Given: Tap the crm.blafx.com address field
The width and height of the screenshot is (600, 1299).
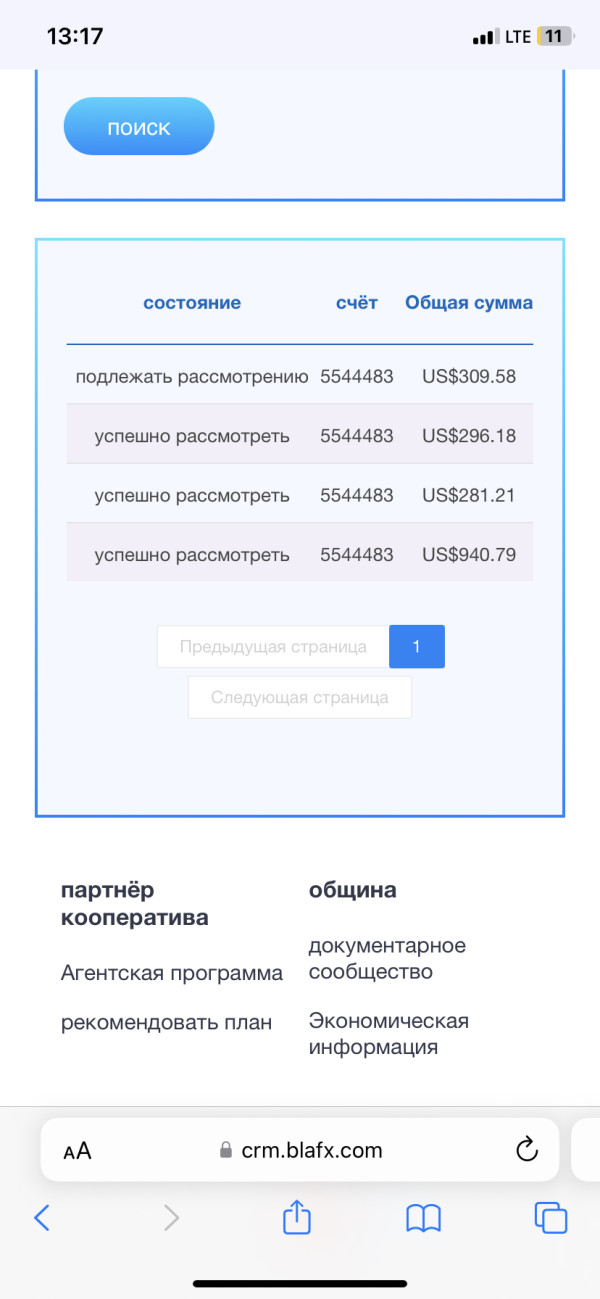Looking at the screenshot, I should tap(312, 1151).
